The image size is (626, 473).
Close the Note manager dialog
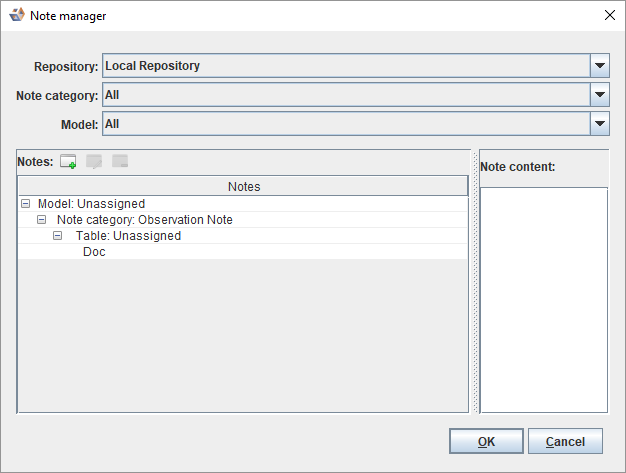609,16
